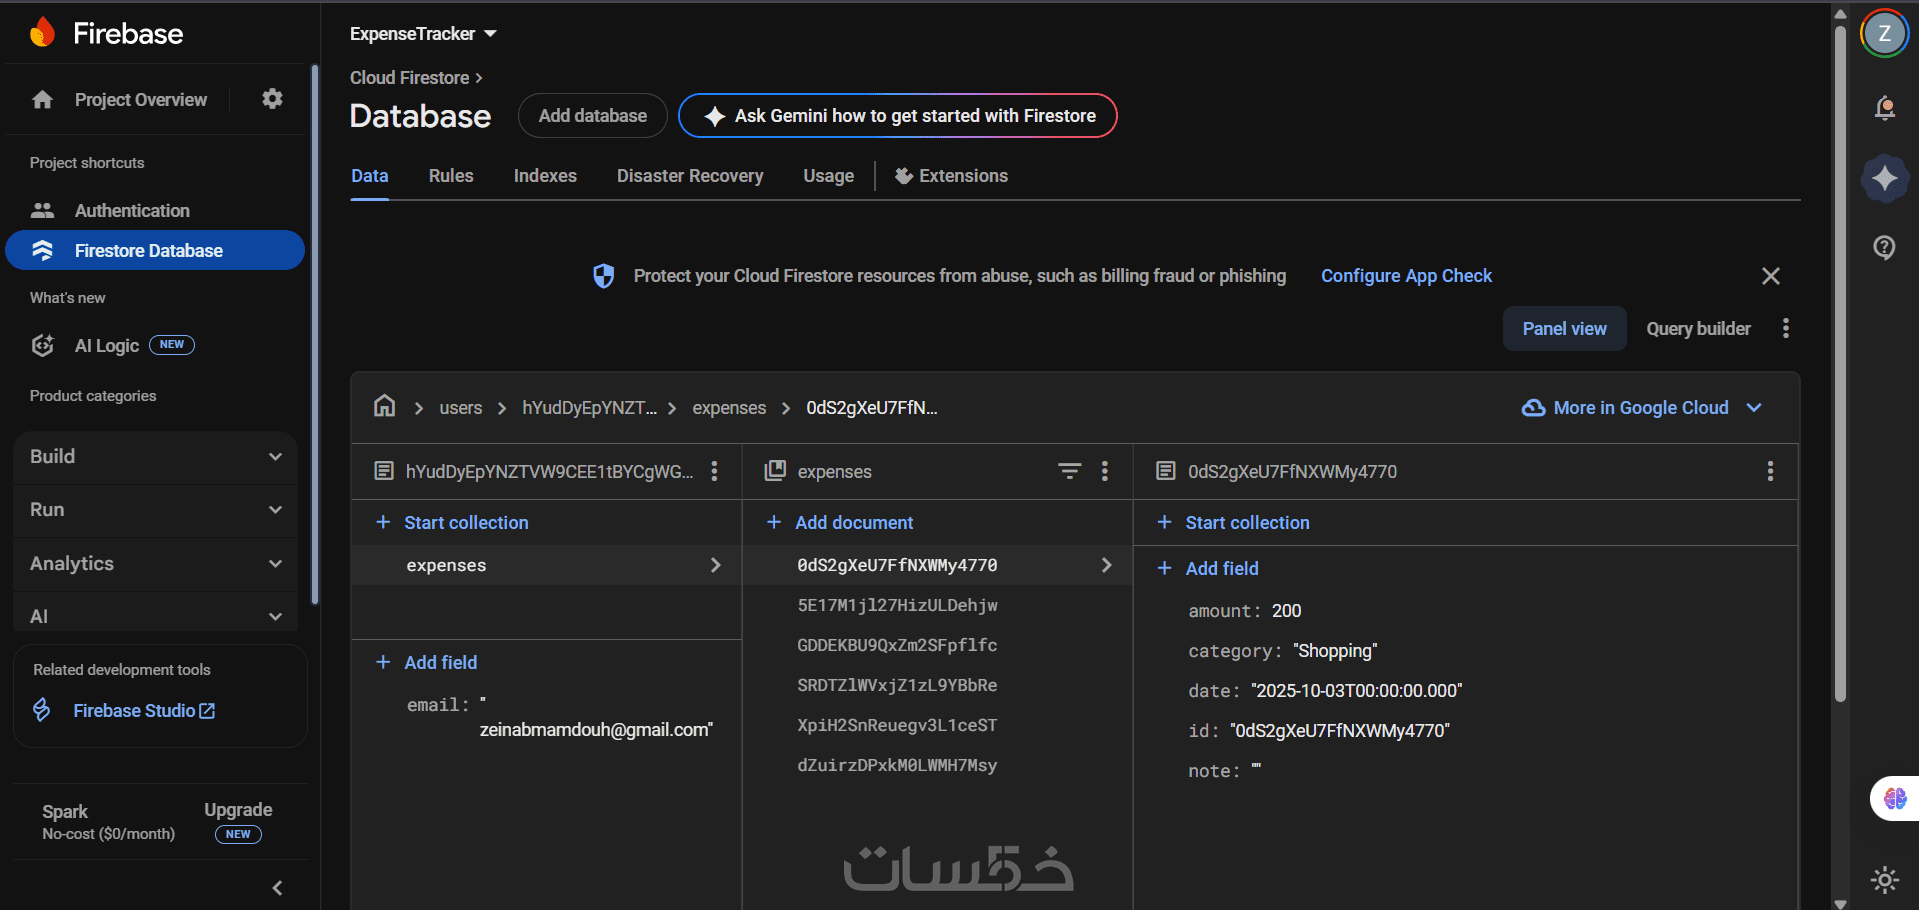Click the project settings gear icon

272,99
